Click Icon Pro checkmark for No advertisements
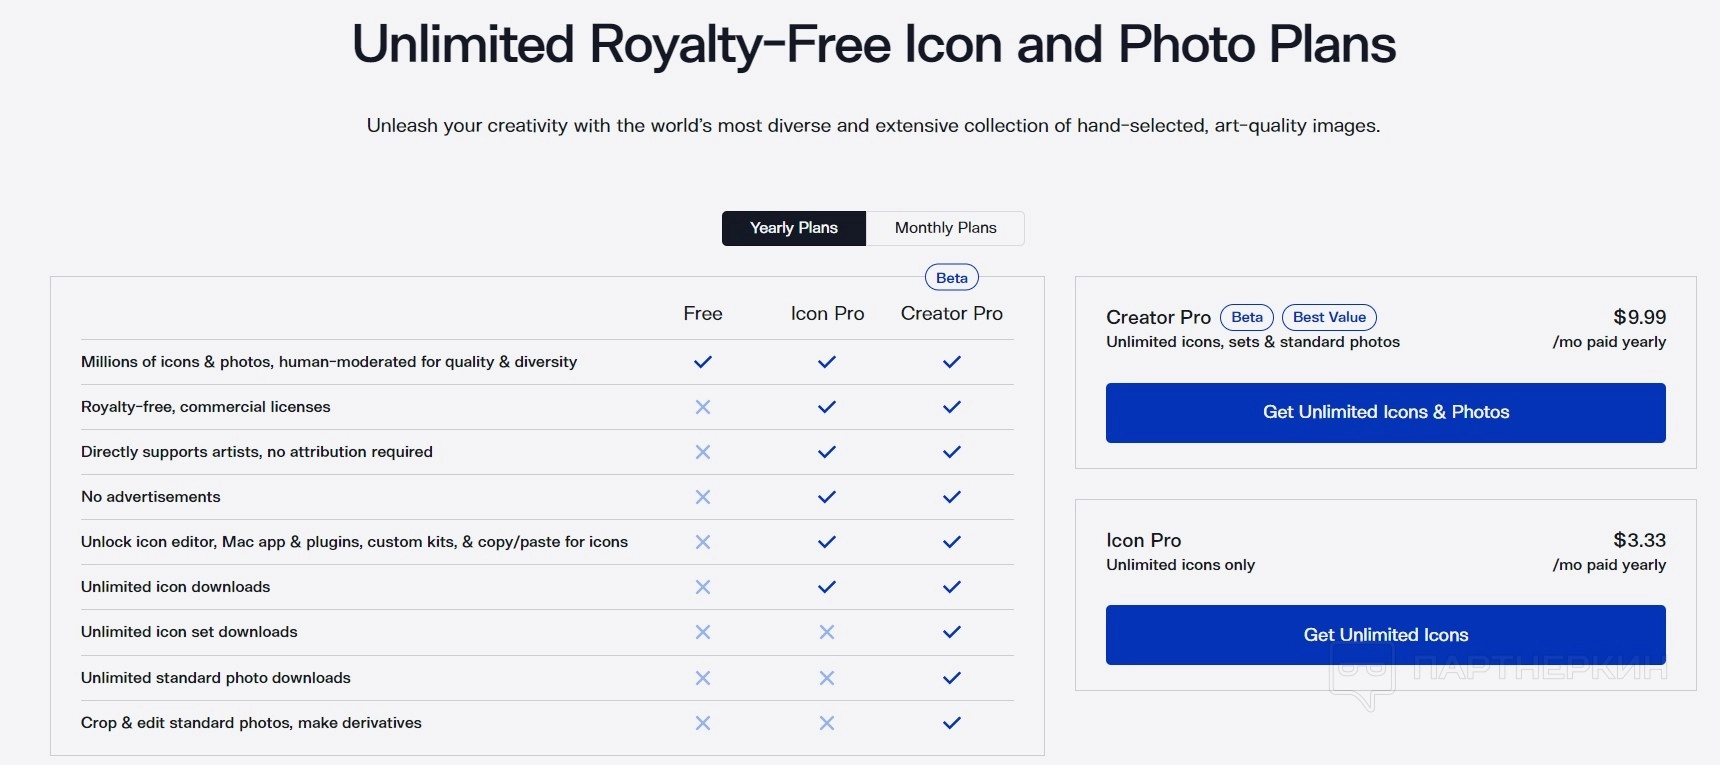Image resolution: width=1720 pixels, height=765 pixels. [827, 497]
